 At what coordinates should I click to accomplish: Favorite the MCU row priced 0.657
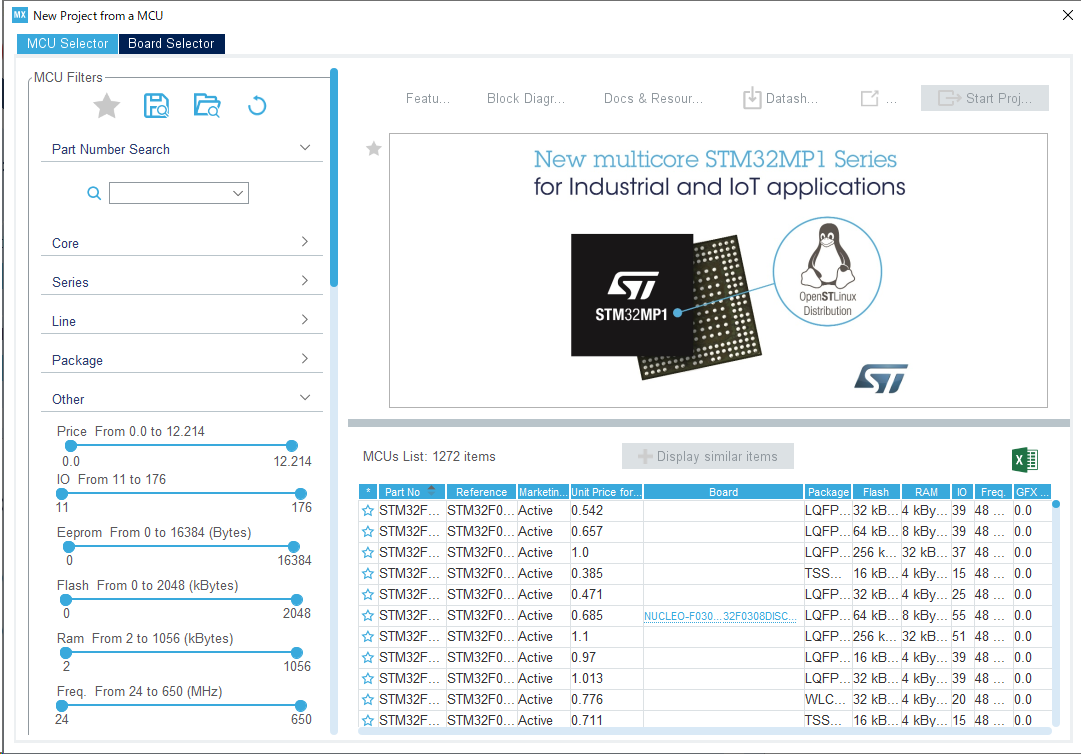click(x=368, y=531)
